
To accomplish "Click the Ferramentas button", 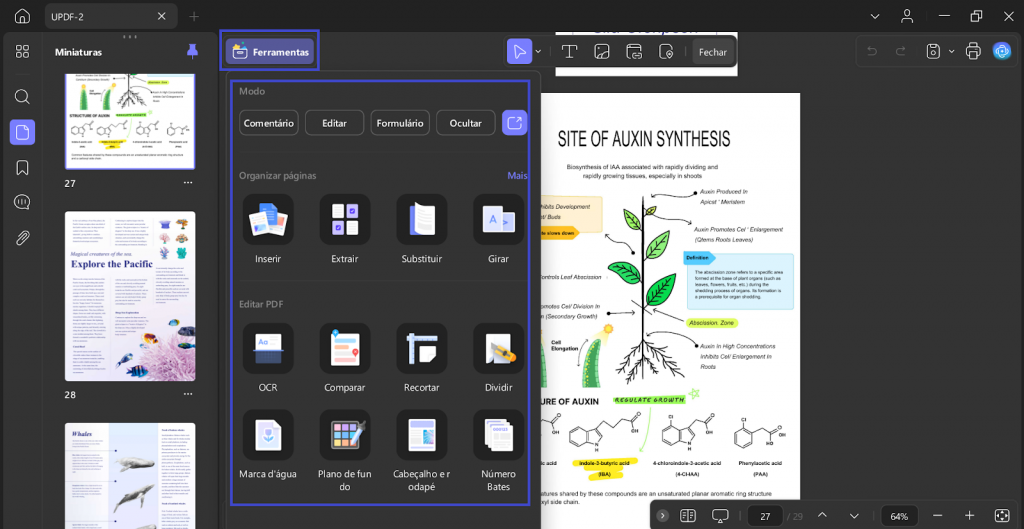I will tap(270, 52).
